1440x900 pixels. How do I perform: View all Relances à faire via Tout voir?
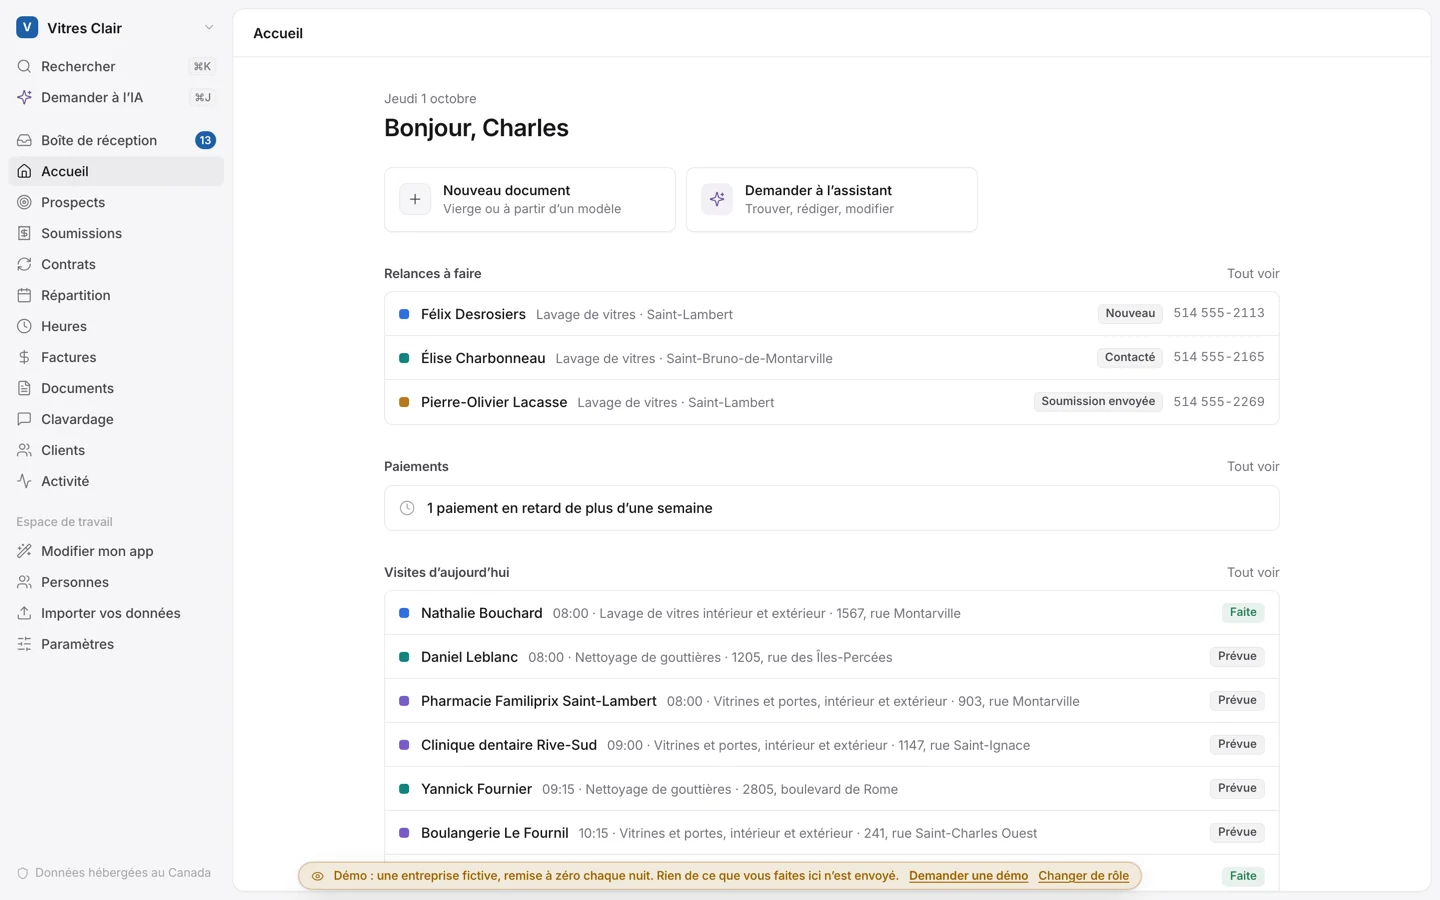click(1253, 274)
